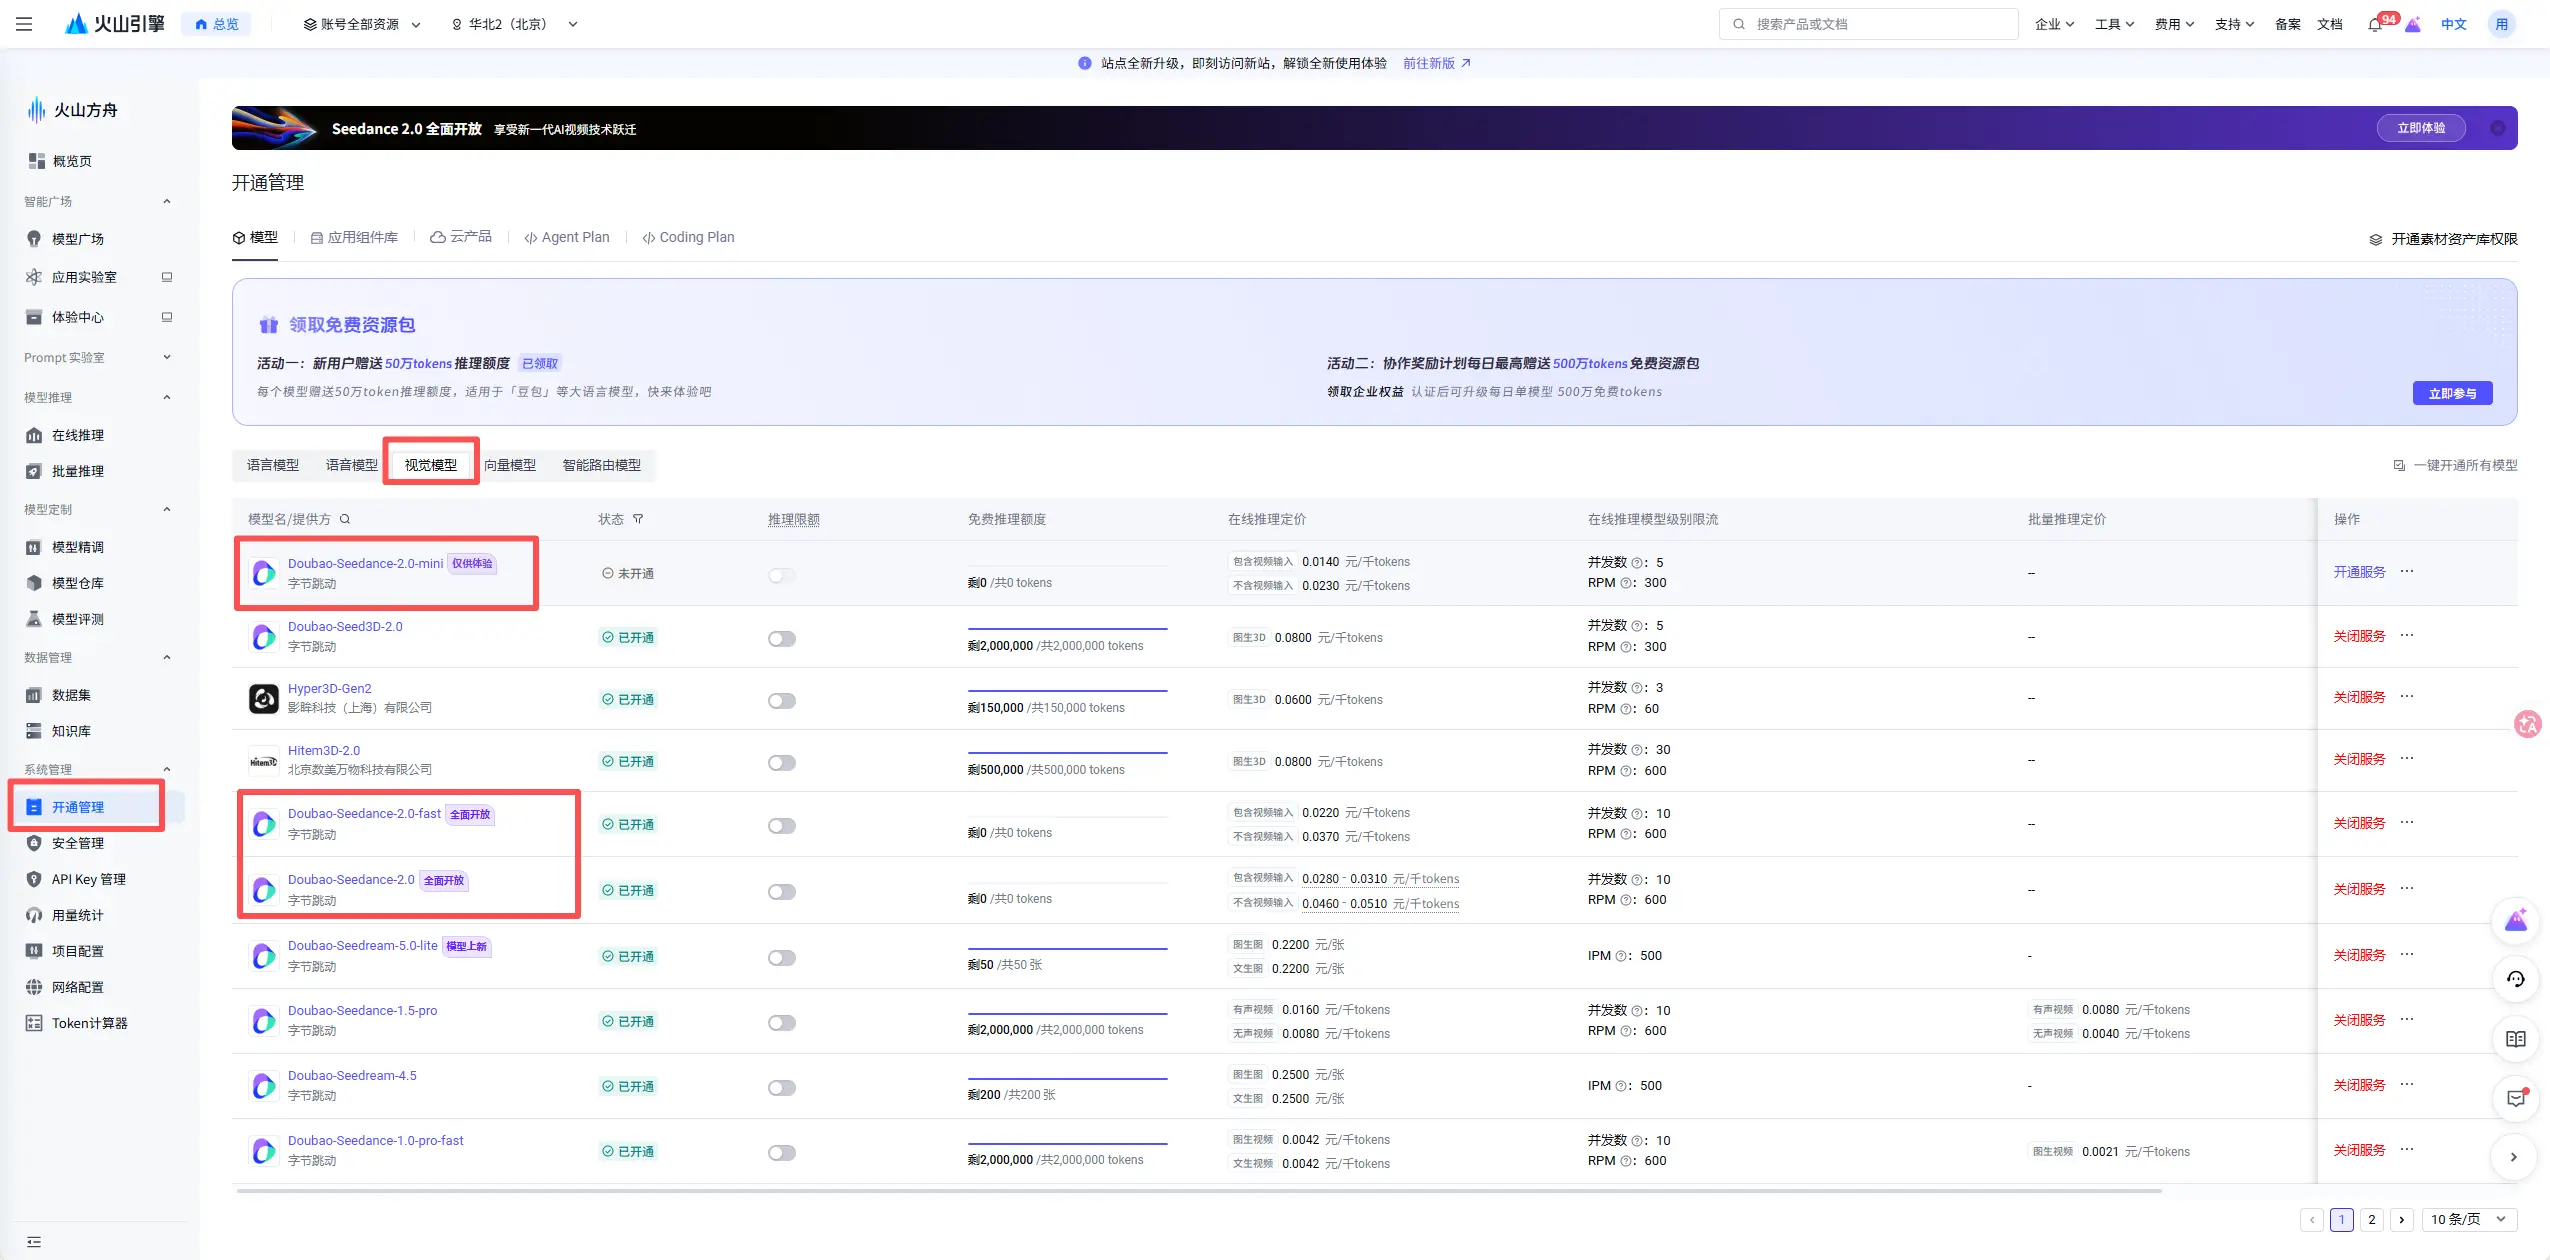Click 开通服务 for Doubao-Seedance-2.0-mini
The image size is (2550, 1260).
[2359, 572]
